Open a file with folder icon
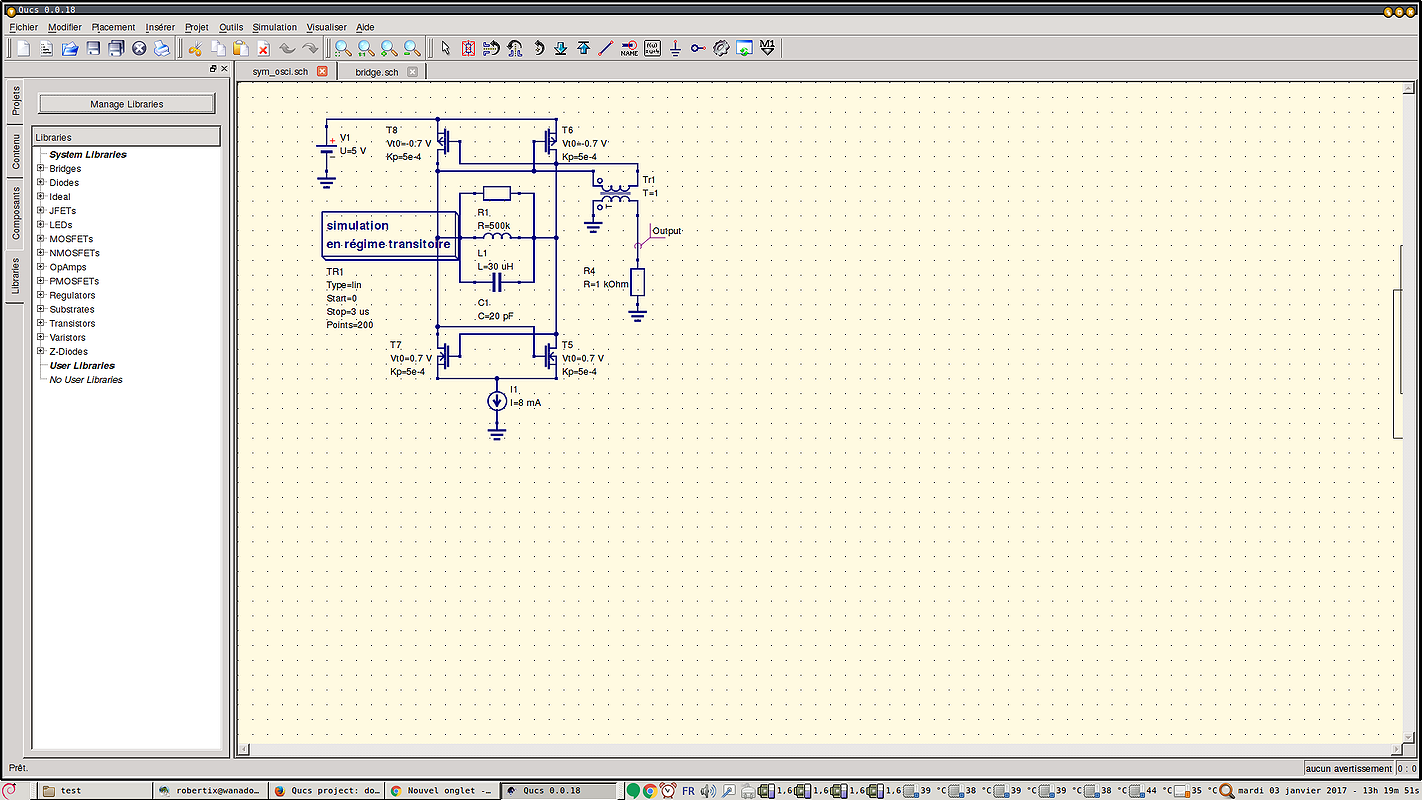 click(70, 48)
